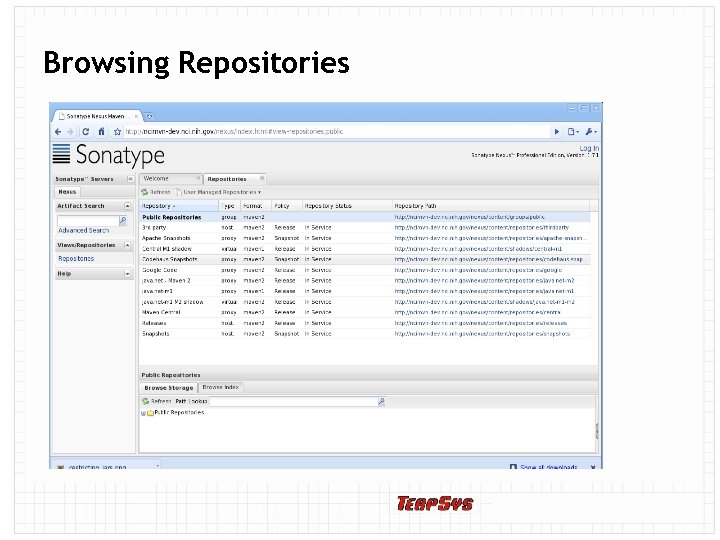Select the Nexus tab in the sidebar
This screenshot has height=540, width=720.
point(67,192)
